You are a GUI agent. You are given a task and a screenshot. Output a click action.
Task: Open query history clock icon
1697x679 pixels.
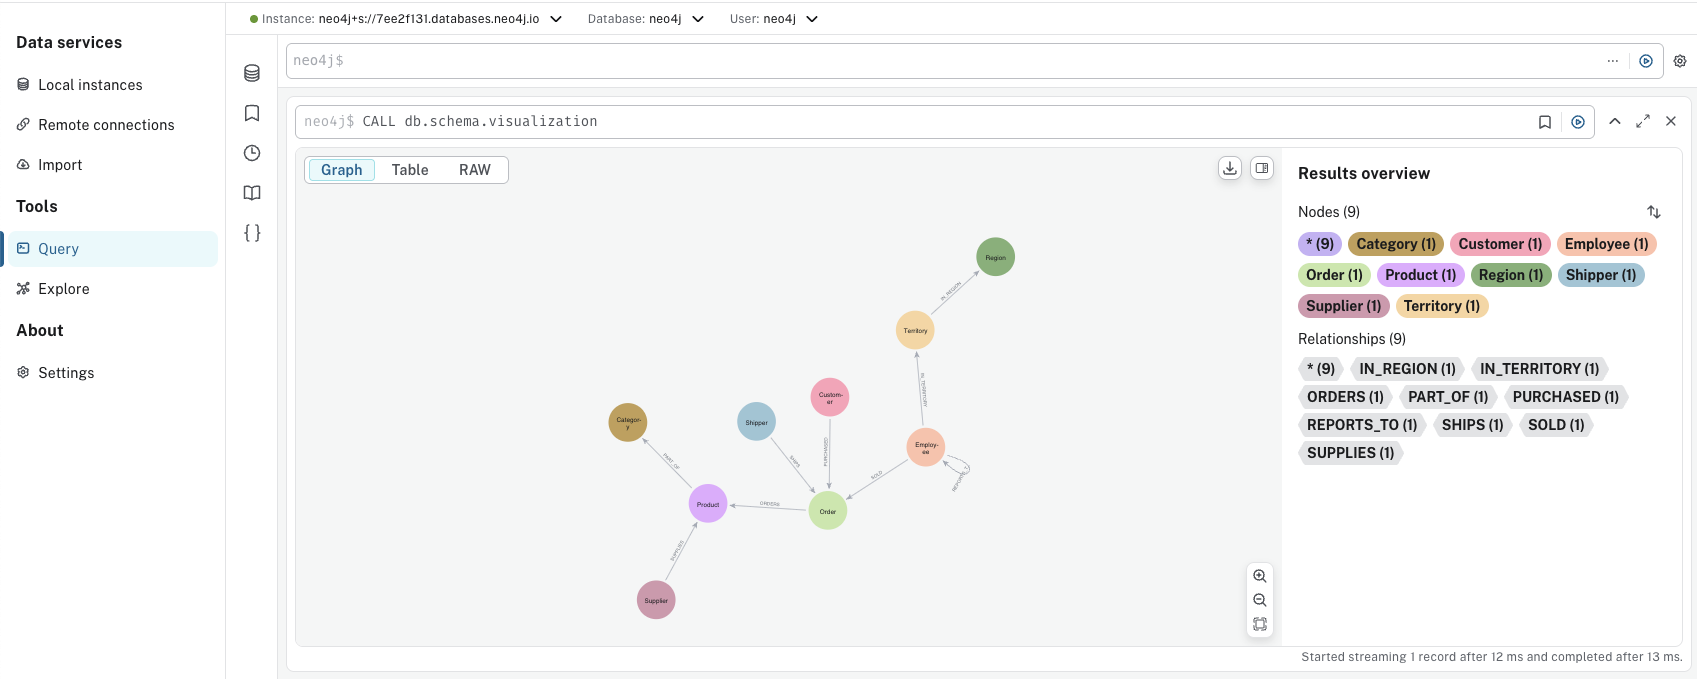(252, 153)
